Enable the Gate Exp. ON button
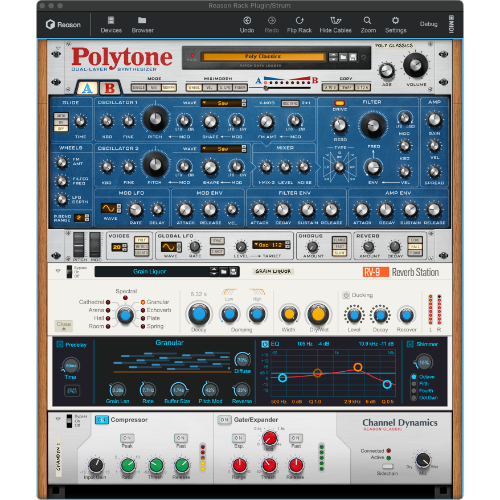Image resolution: width=500 pixels, height=500 pixels. [x=238, y=438]
